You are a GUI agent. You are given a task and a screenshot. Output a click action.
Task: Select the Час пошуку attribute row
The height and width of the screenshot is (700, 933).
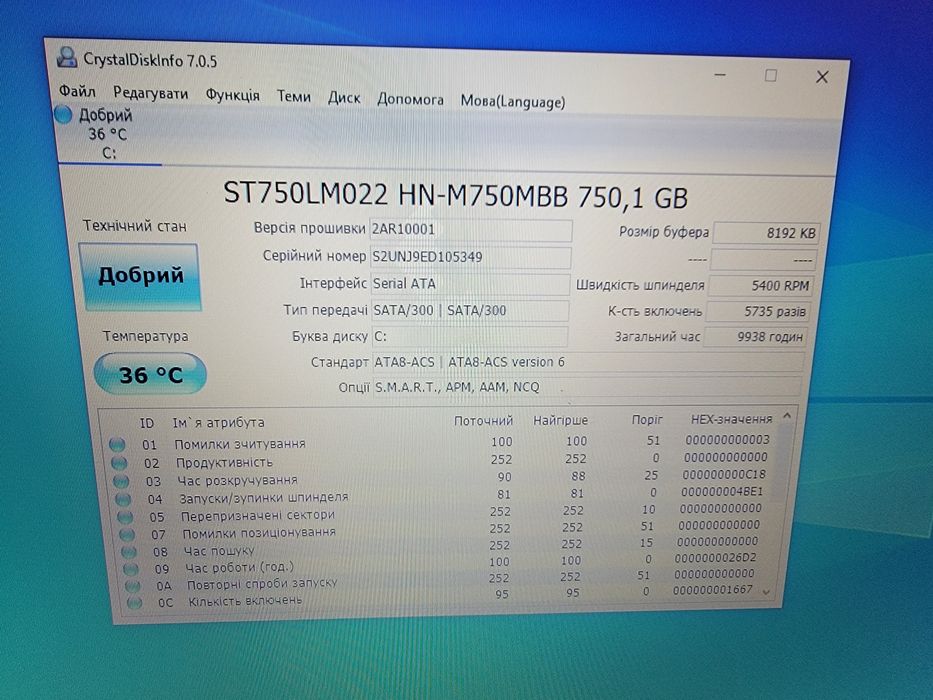pyautogui.click(x=440, y=546)
